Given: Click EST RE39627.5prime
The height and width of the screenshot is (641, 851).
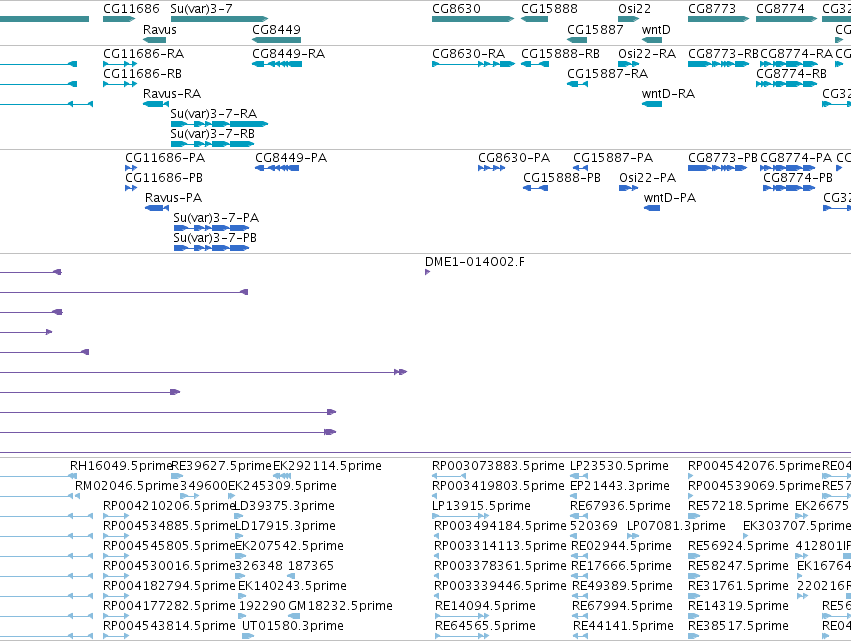Looking at the screenshot, I should [221, 466].
